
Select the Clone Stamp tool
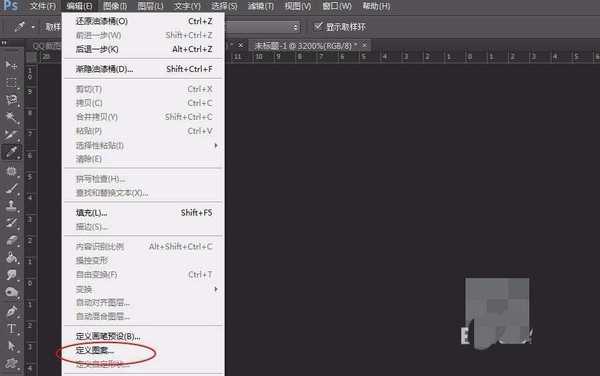click(x=11, y=205)
